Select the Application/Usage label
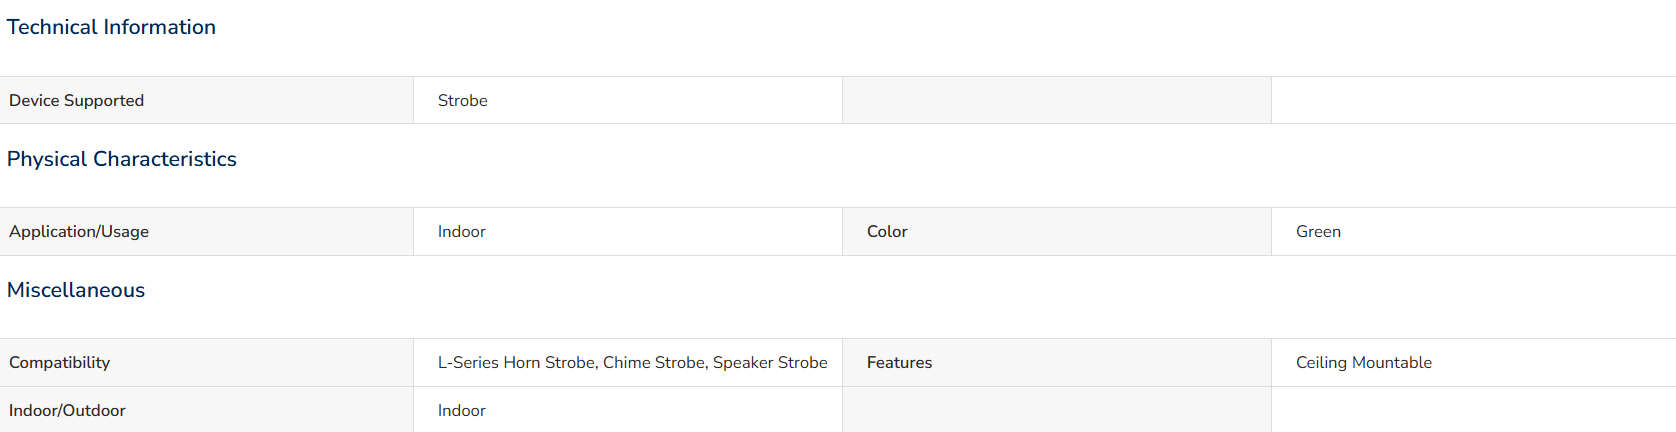1676x432 pixels. [x=79, y=232]
